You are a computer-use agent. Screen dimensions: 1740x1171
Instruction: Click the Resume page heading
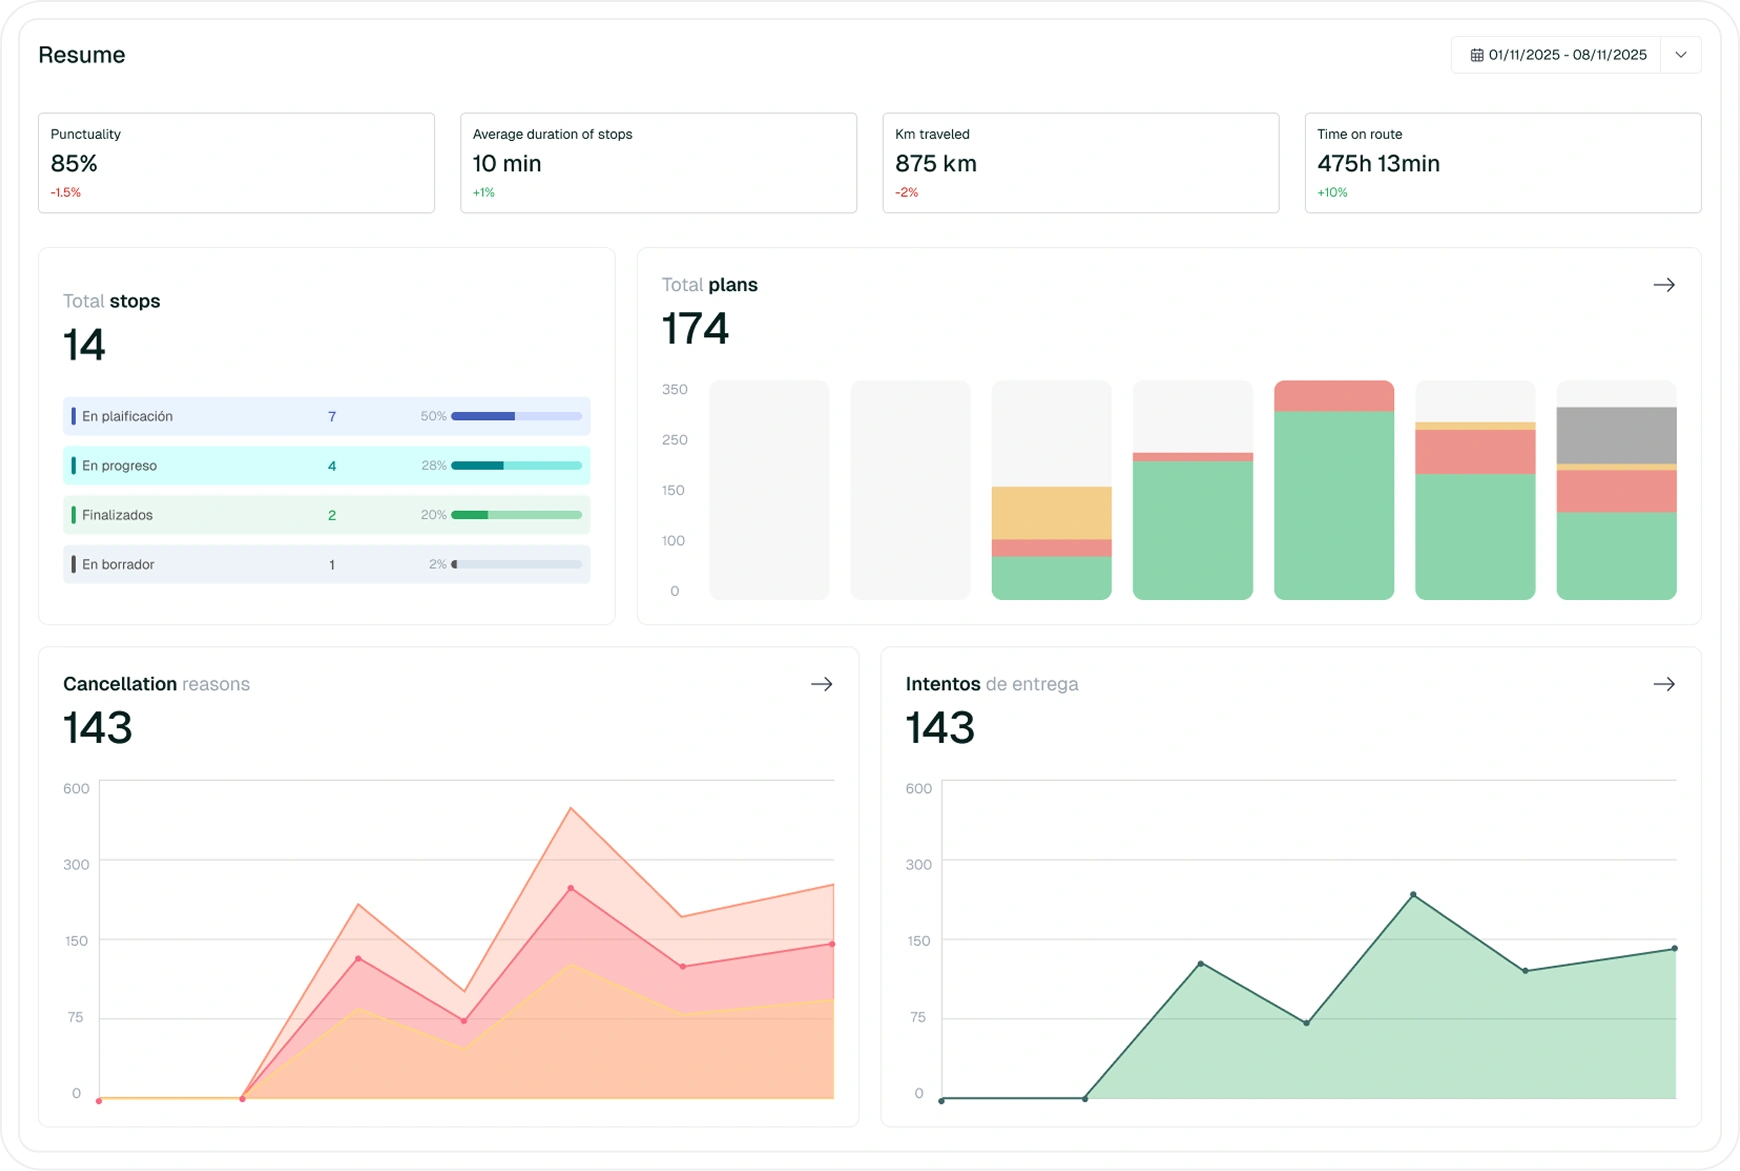[x=81, y=55]
